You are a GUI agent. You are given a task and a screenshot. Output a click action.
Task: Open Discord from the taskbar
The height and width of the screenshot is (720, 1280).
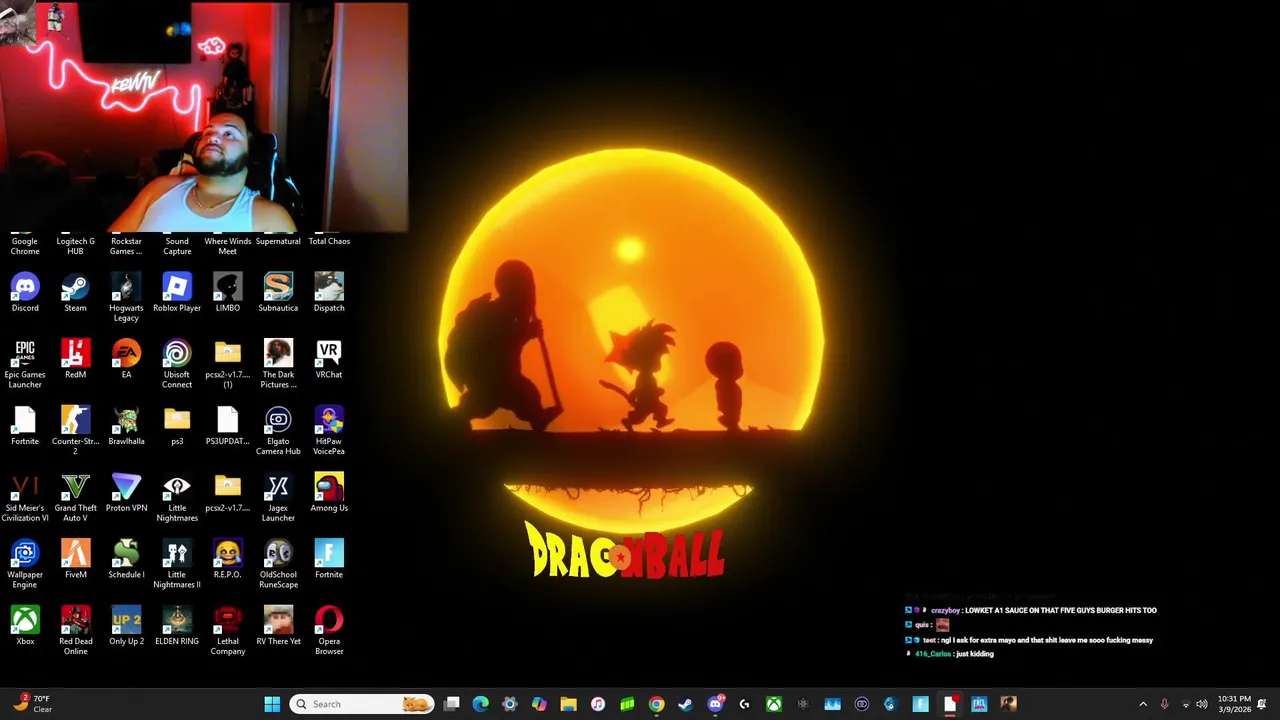[x=715, y=704]
